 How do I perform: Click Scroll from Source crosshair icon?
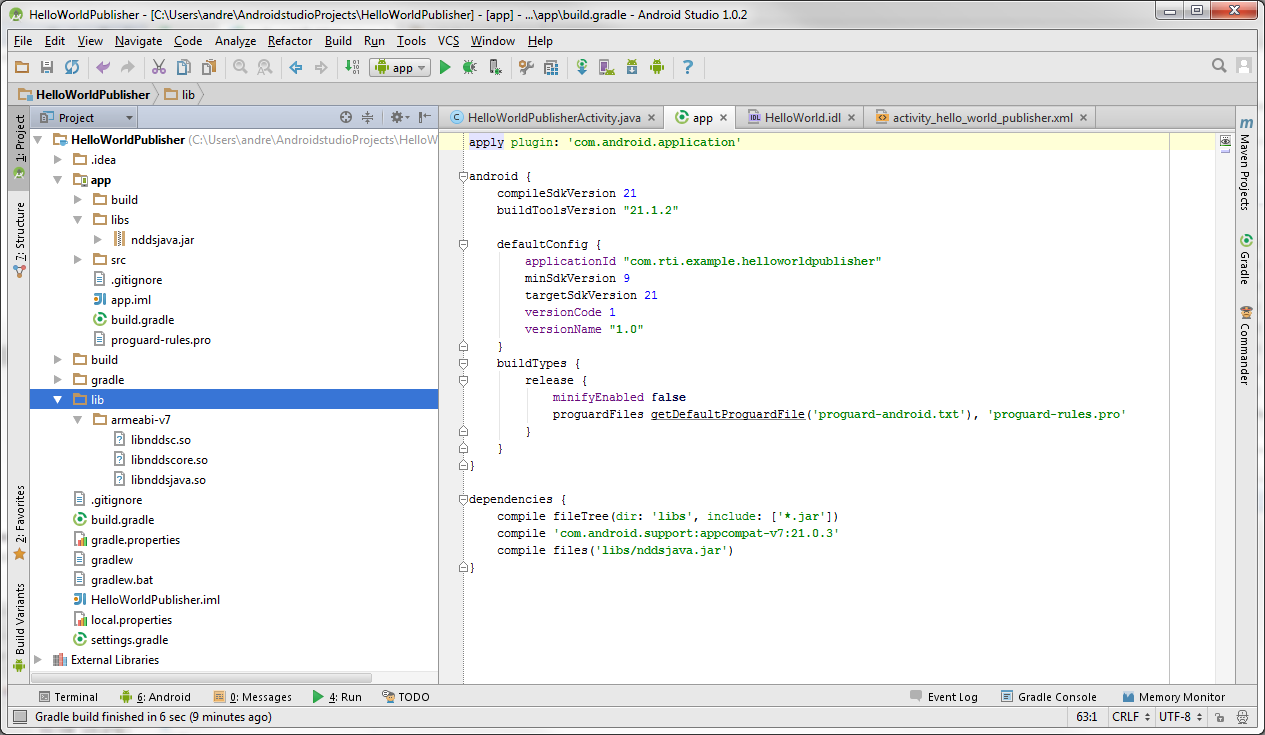[x=346, y=117]
